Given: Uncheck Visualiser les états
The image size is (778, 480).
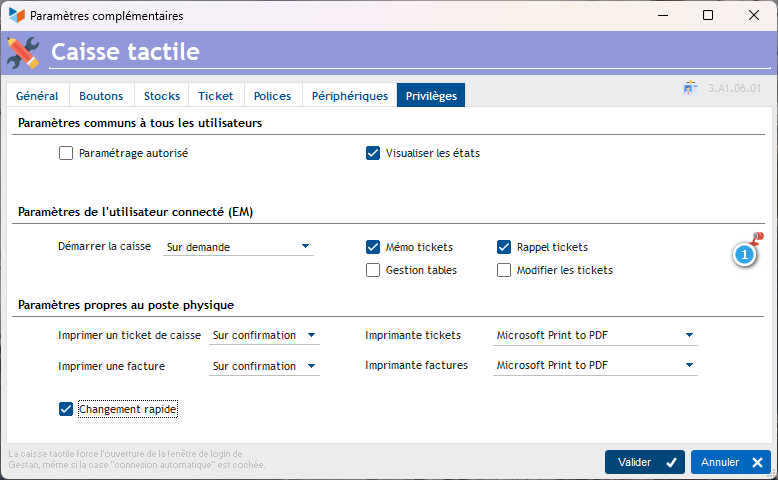Looking at the screenshot, I should point(373,153).
